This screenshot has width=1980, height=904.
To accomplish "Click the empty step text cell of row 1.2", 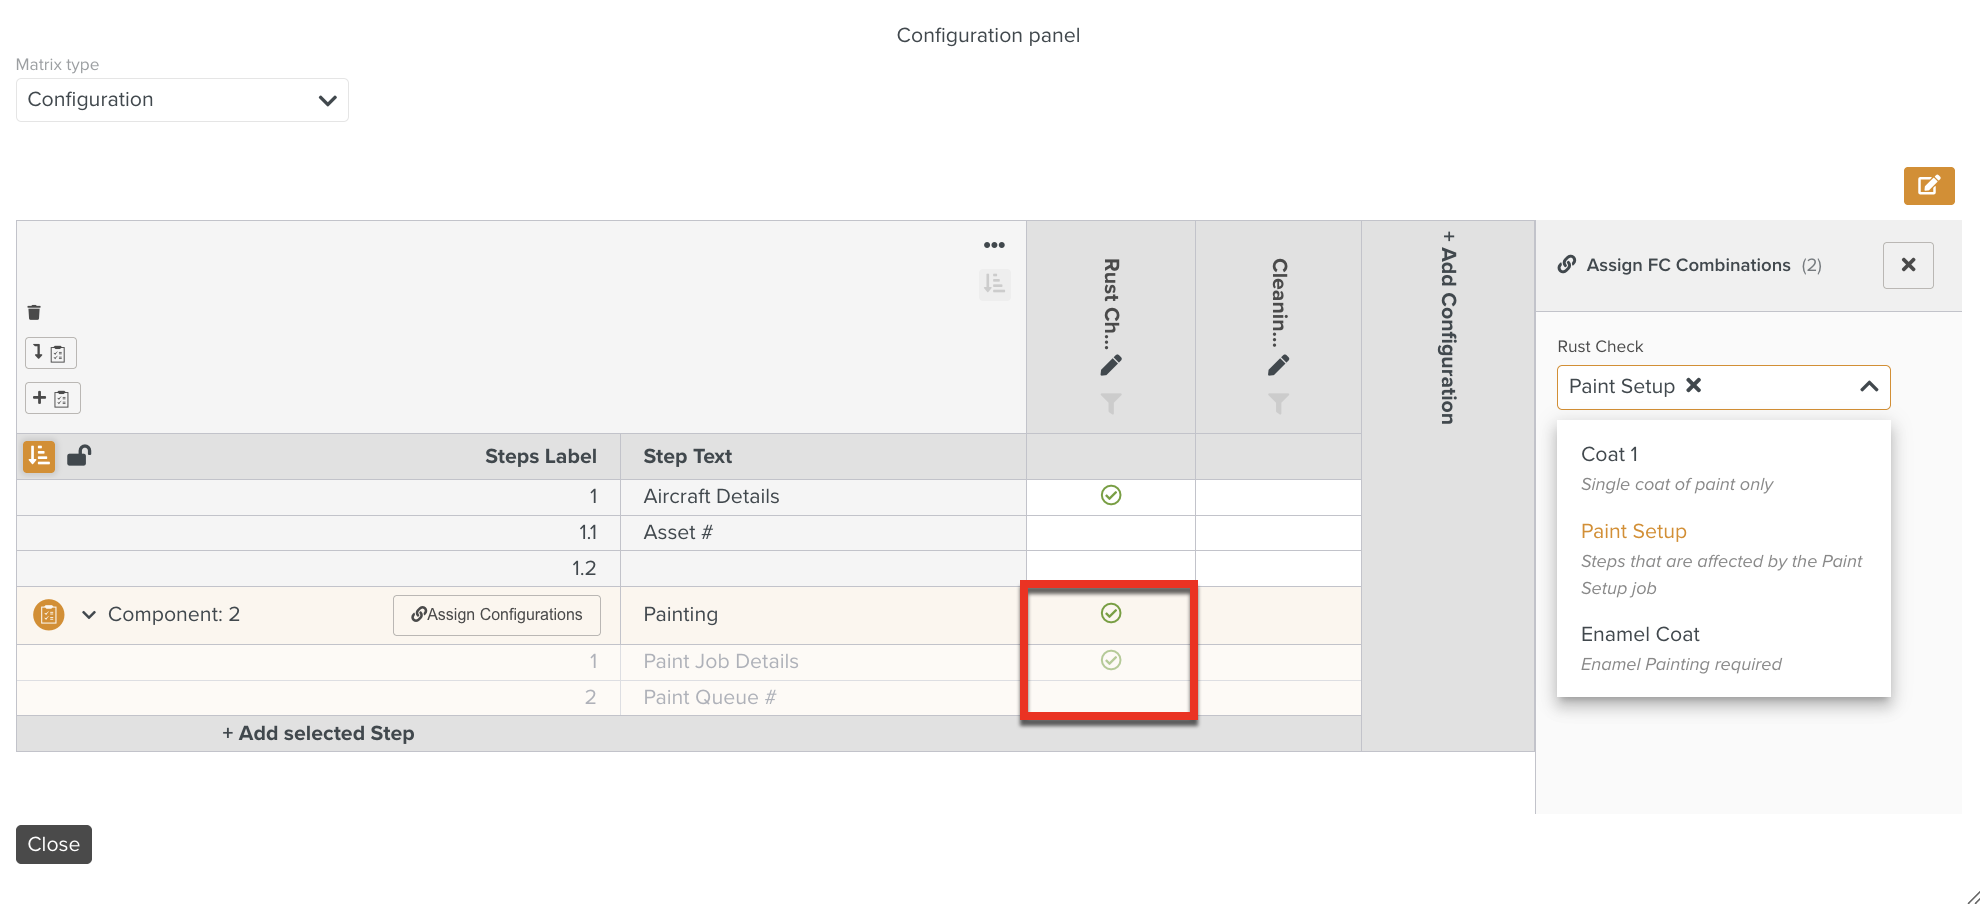I will pyautogui.click(x=823, y=568).
